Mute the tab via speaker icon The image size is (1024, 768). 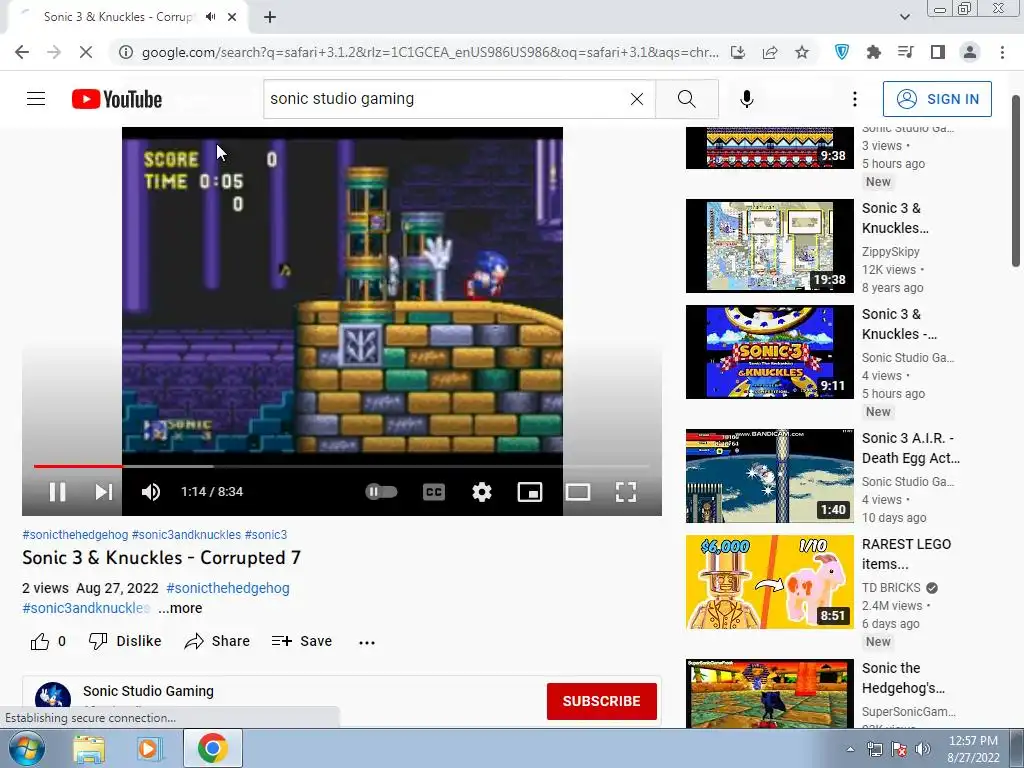click(210, 17)
